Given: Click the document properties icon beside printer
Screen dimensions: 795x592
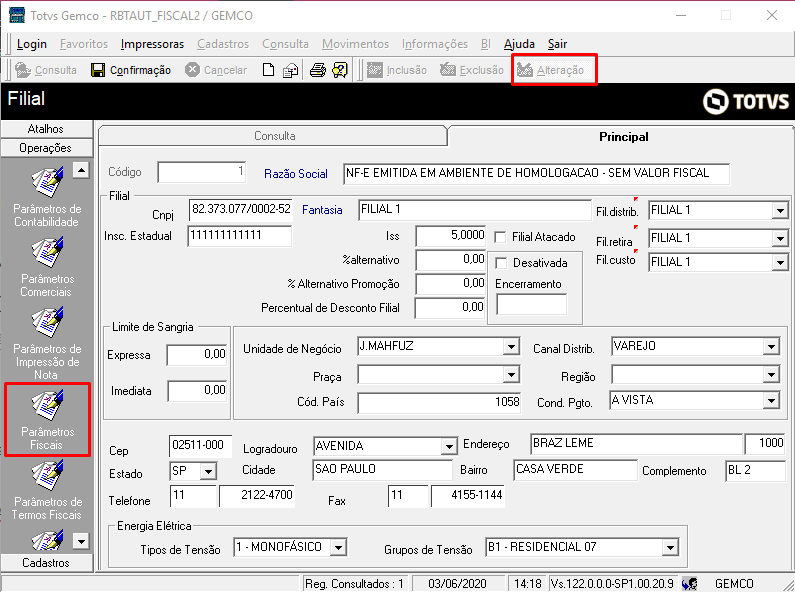Looking at the screenshot, I should click(x=290, y=70).
